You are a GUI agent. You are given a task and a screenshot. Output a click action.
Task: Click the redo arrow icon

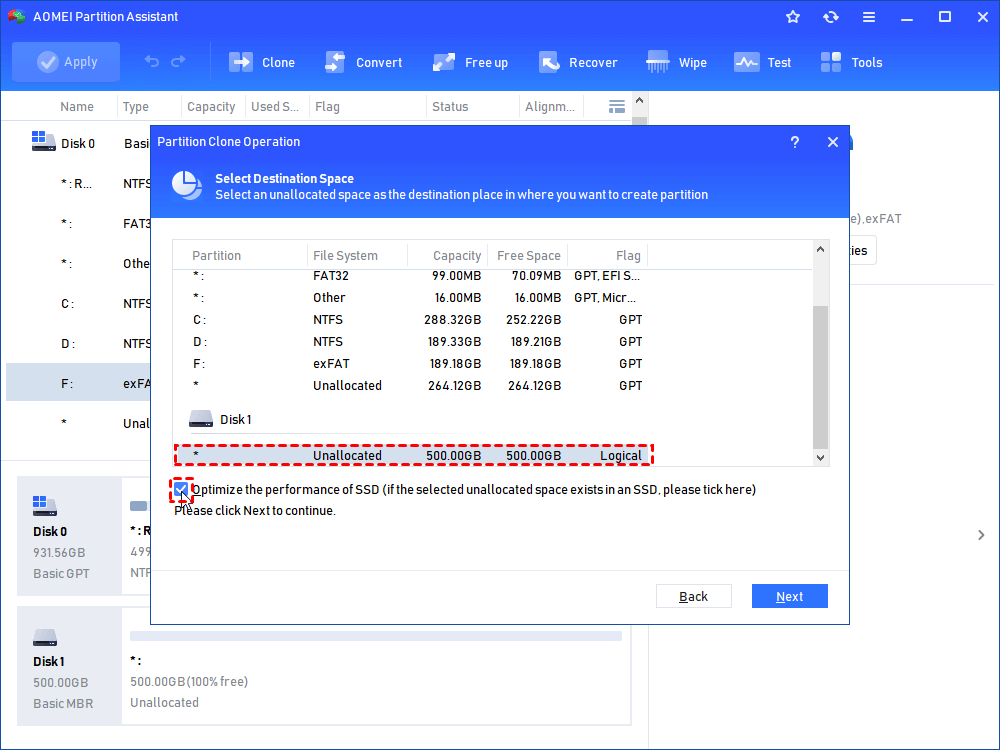pyautogui.click(x=179, y=61)
